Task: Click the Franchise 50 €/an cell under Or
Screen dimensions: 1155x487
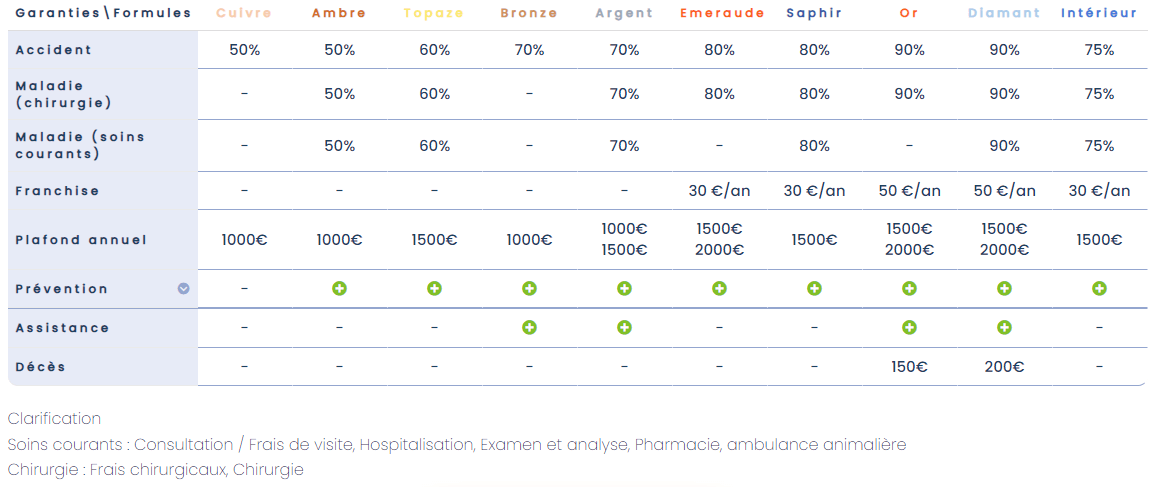Action: [x=909, y=191]
